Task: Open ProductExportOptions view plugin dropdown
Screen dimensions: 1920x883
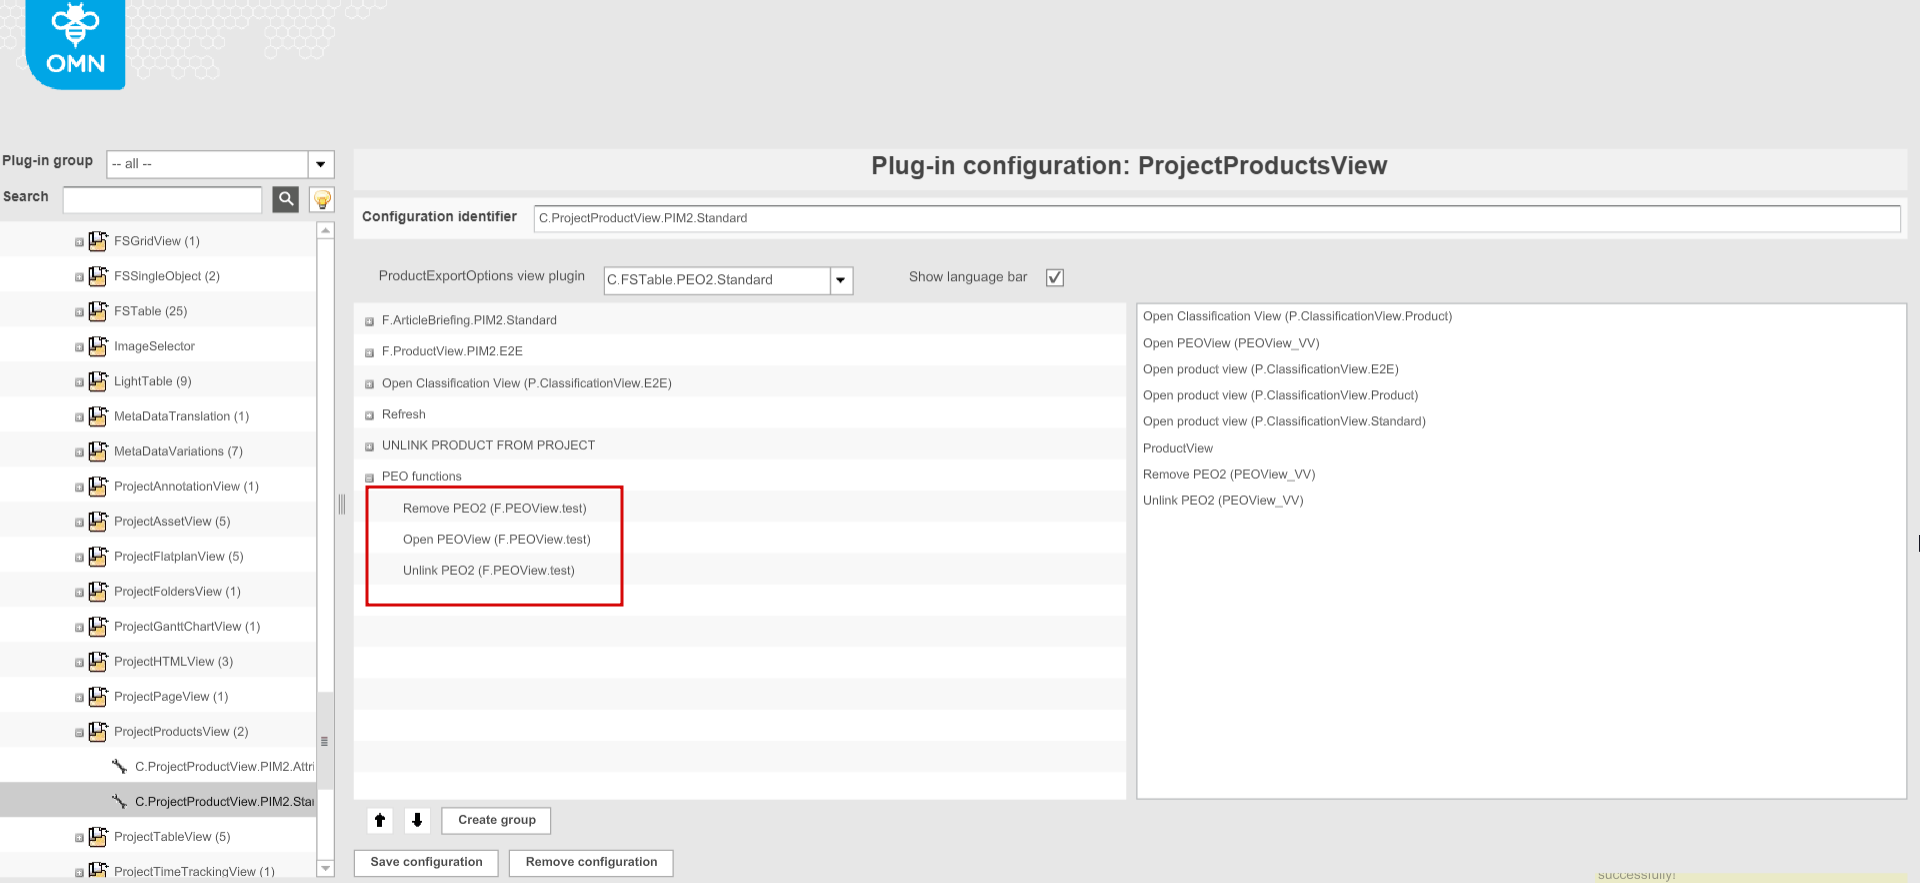Action: pos(841,280)
